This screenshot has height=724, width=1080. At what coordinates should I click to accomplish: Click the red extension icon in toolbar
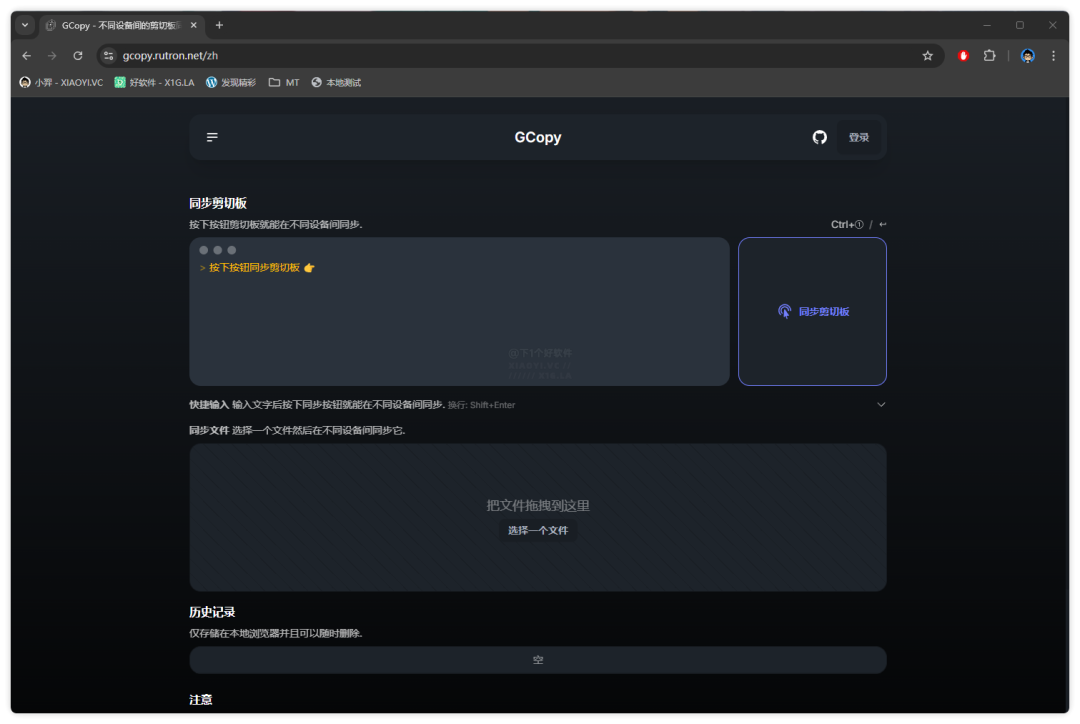(964, 56)
